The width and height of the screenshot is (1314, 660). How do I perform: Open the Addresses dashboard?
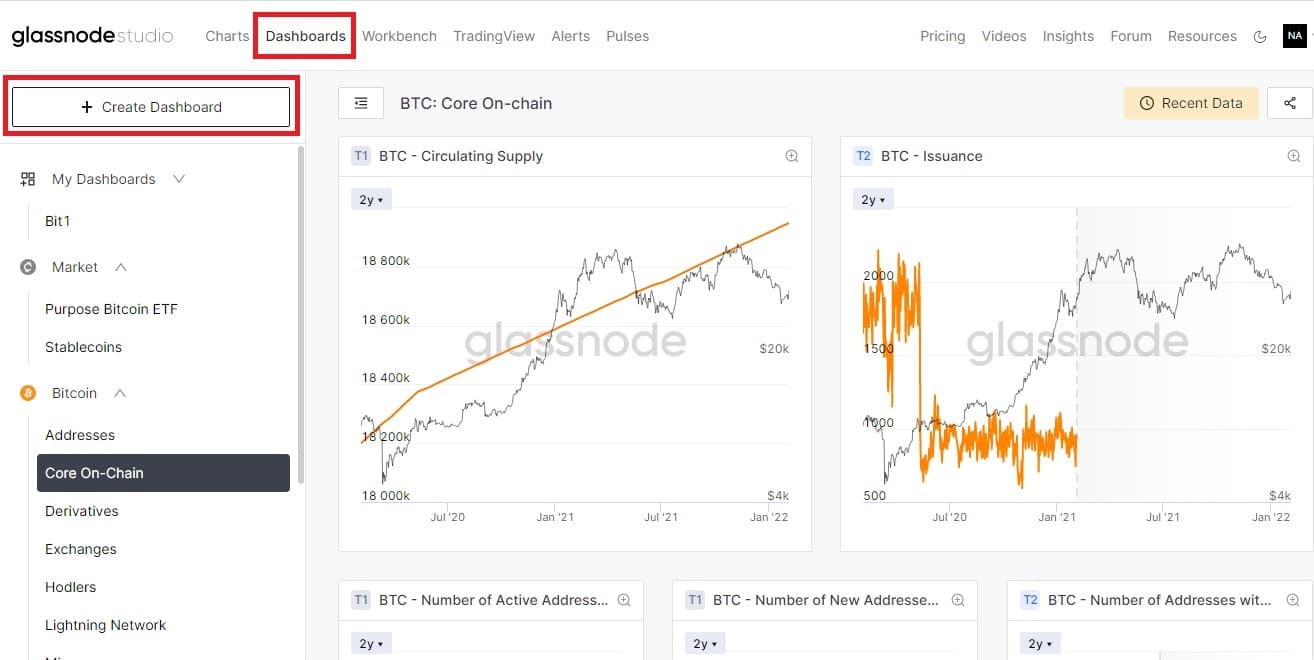80,435
